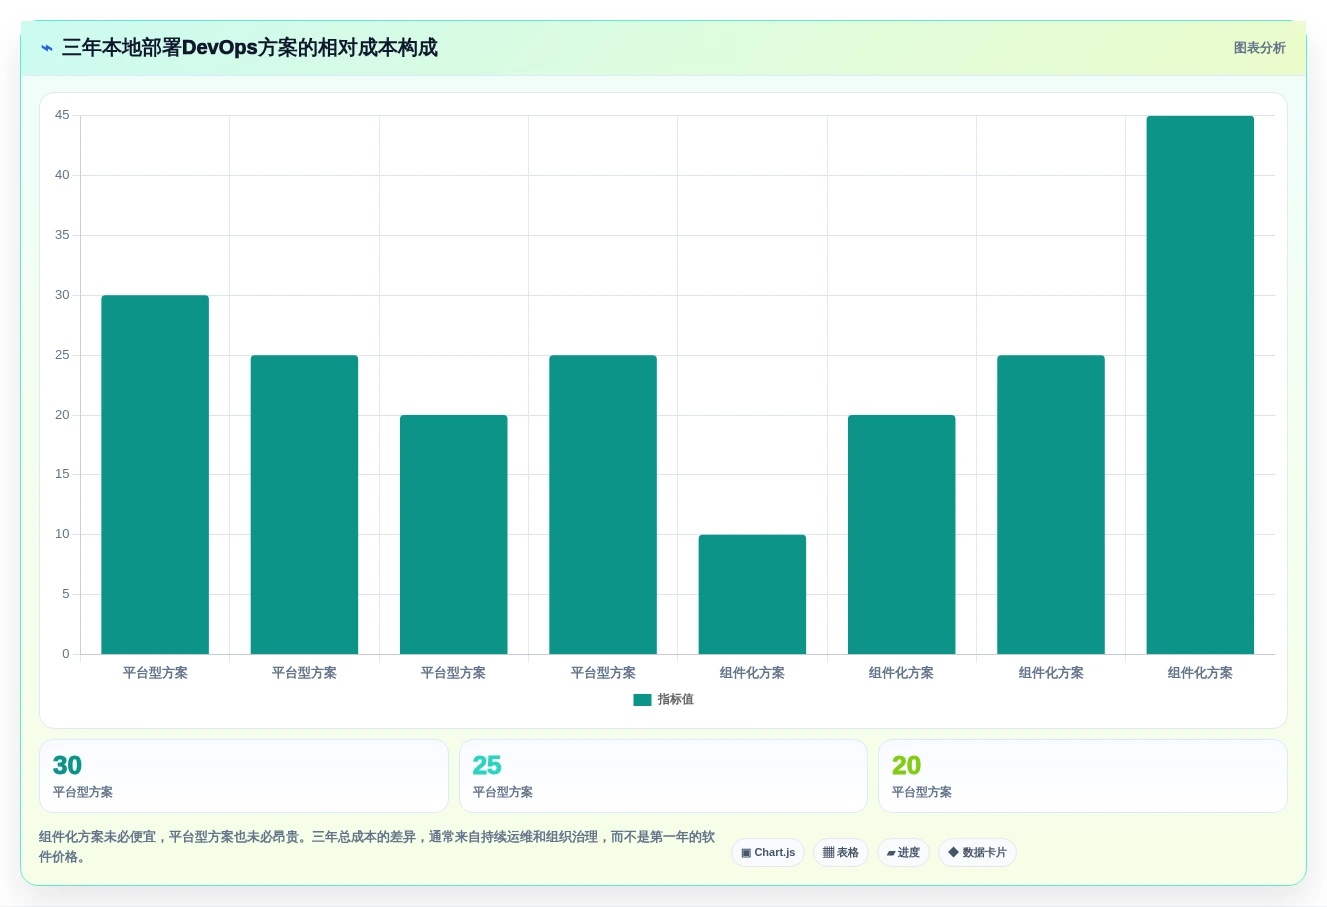
Task: Click the lightning icon beside the chart title
Action: 46,48
